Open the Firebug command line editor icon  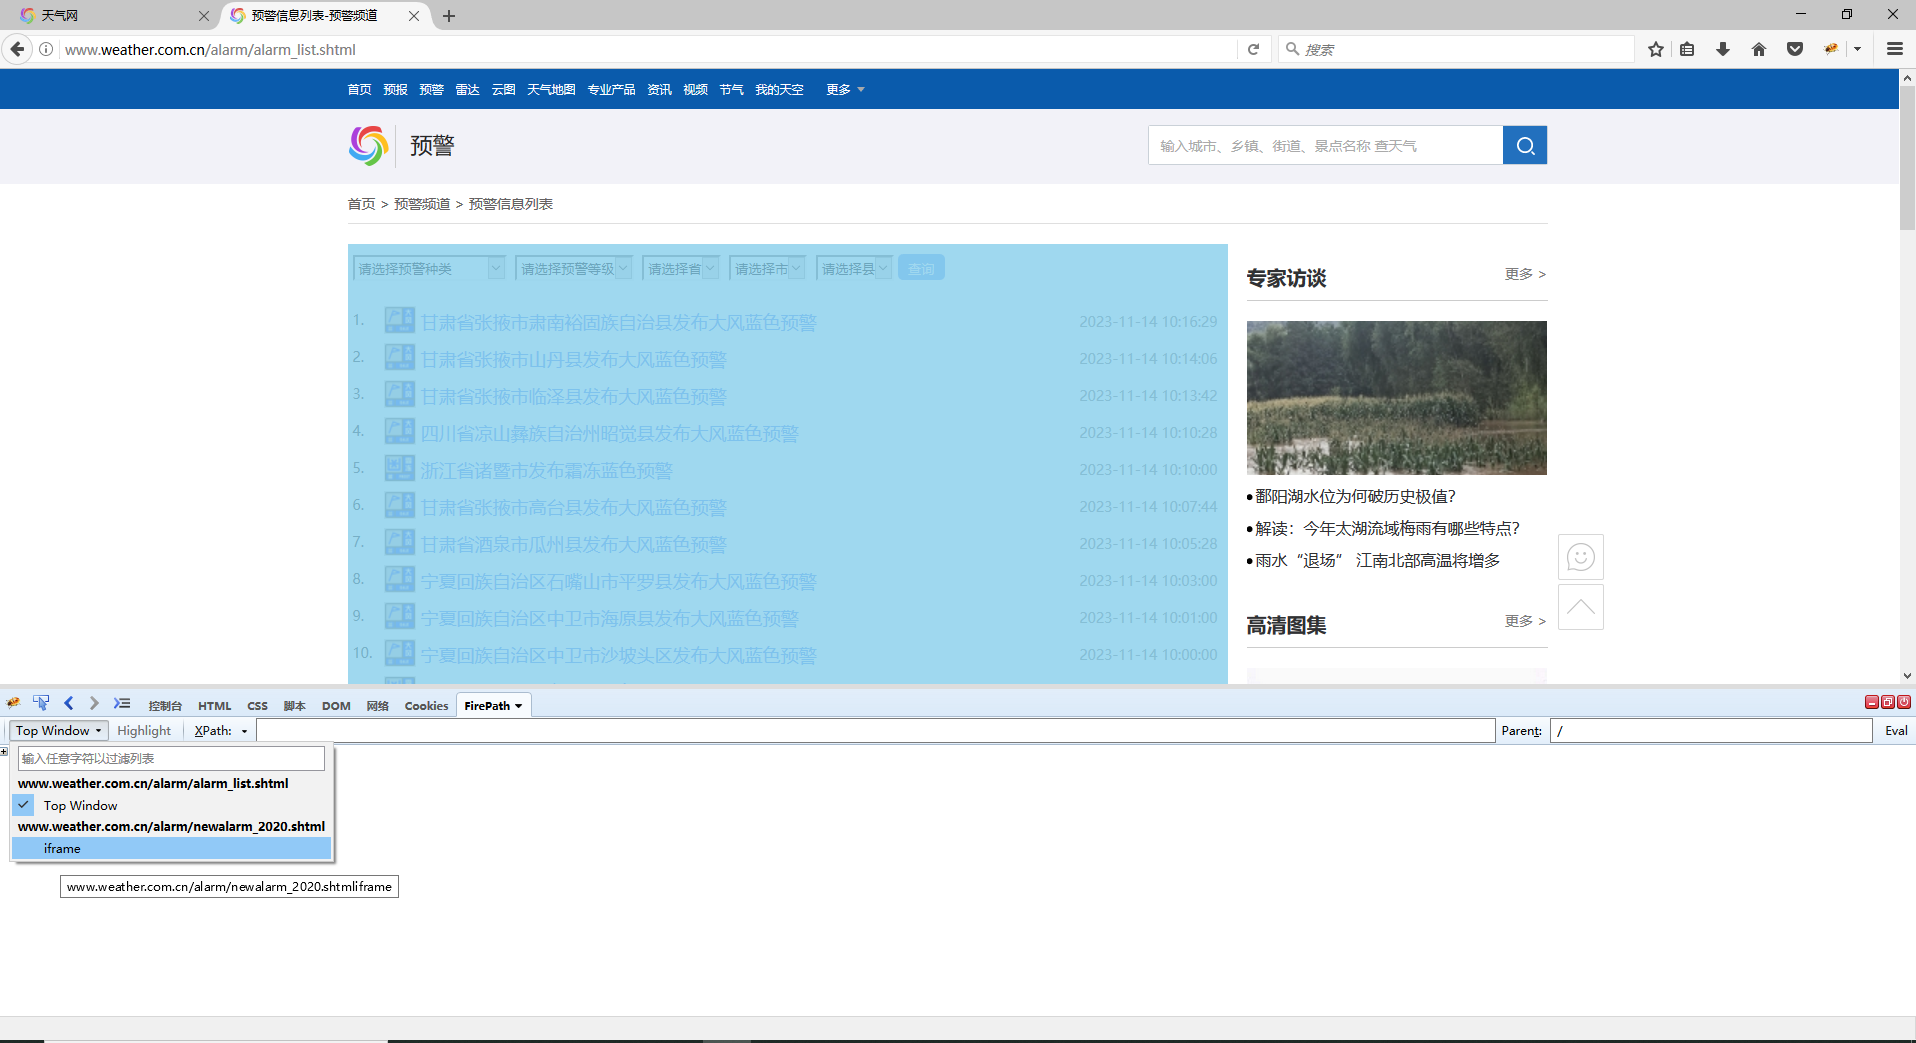(122, 703)
